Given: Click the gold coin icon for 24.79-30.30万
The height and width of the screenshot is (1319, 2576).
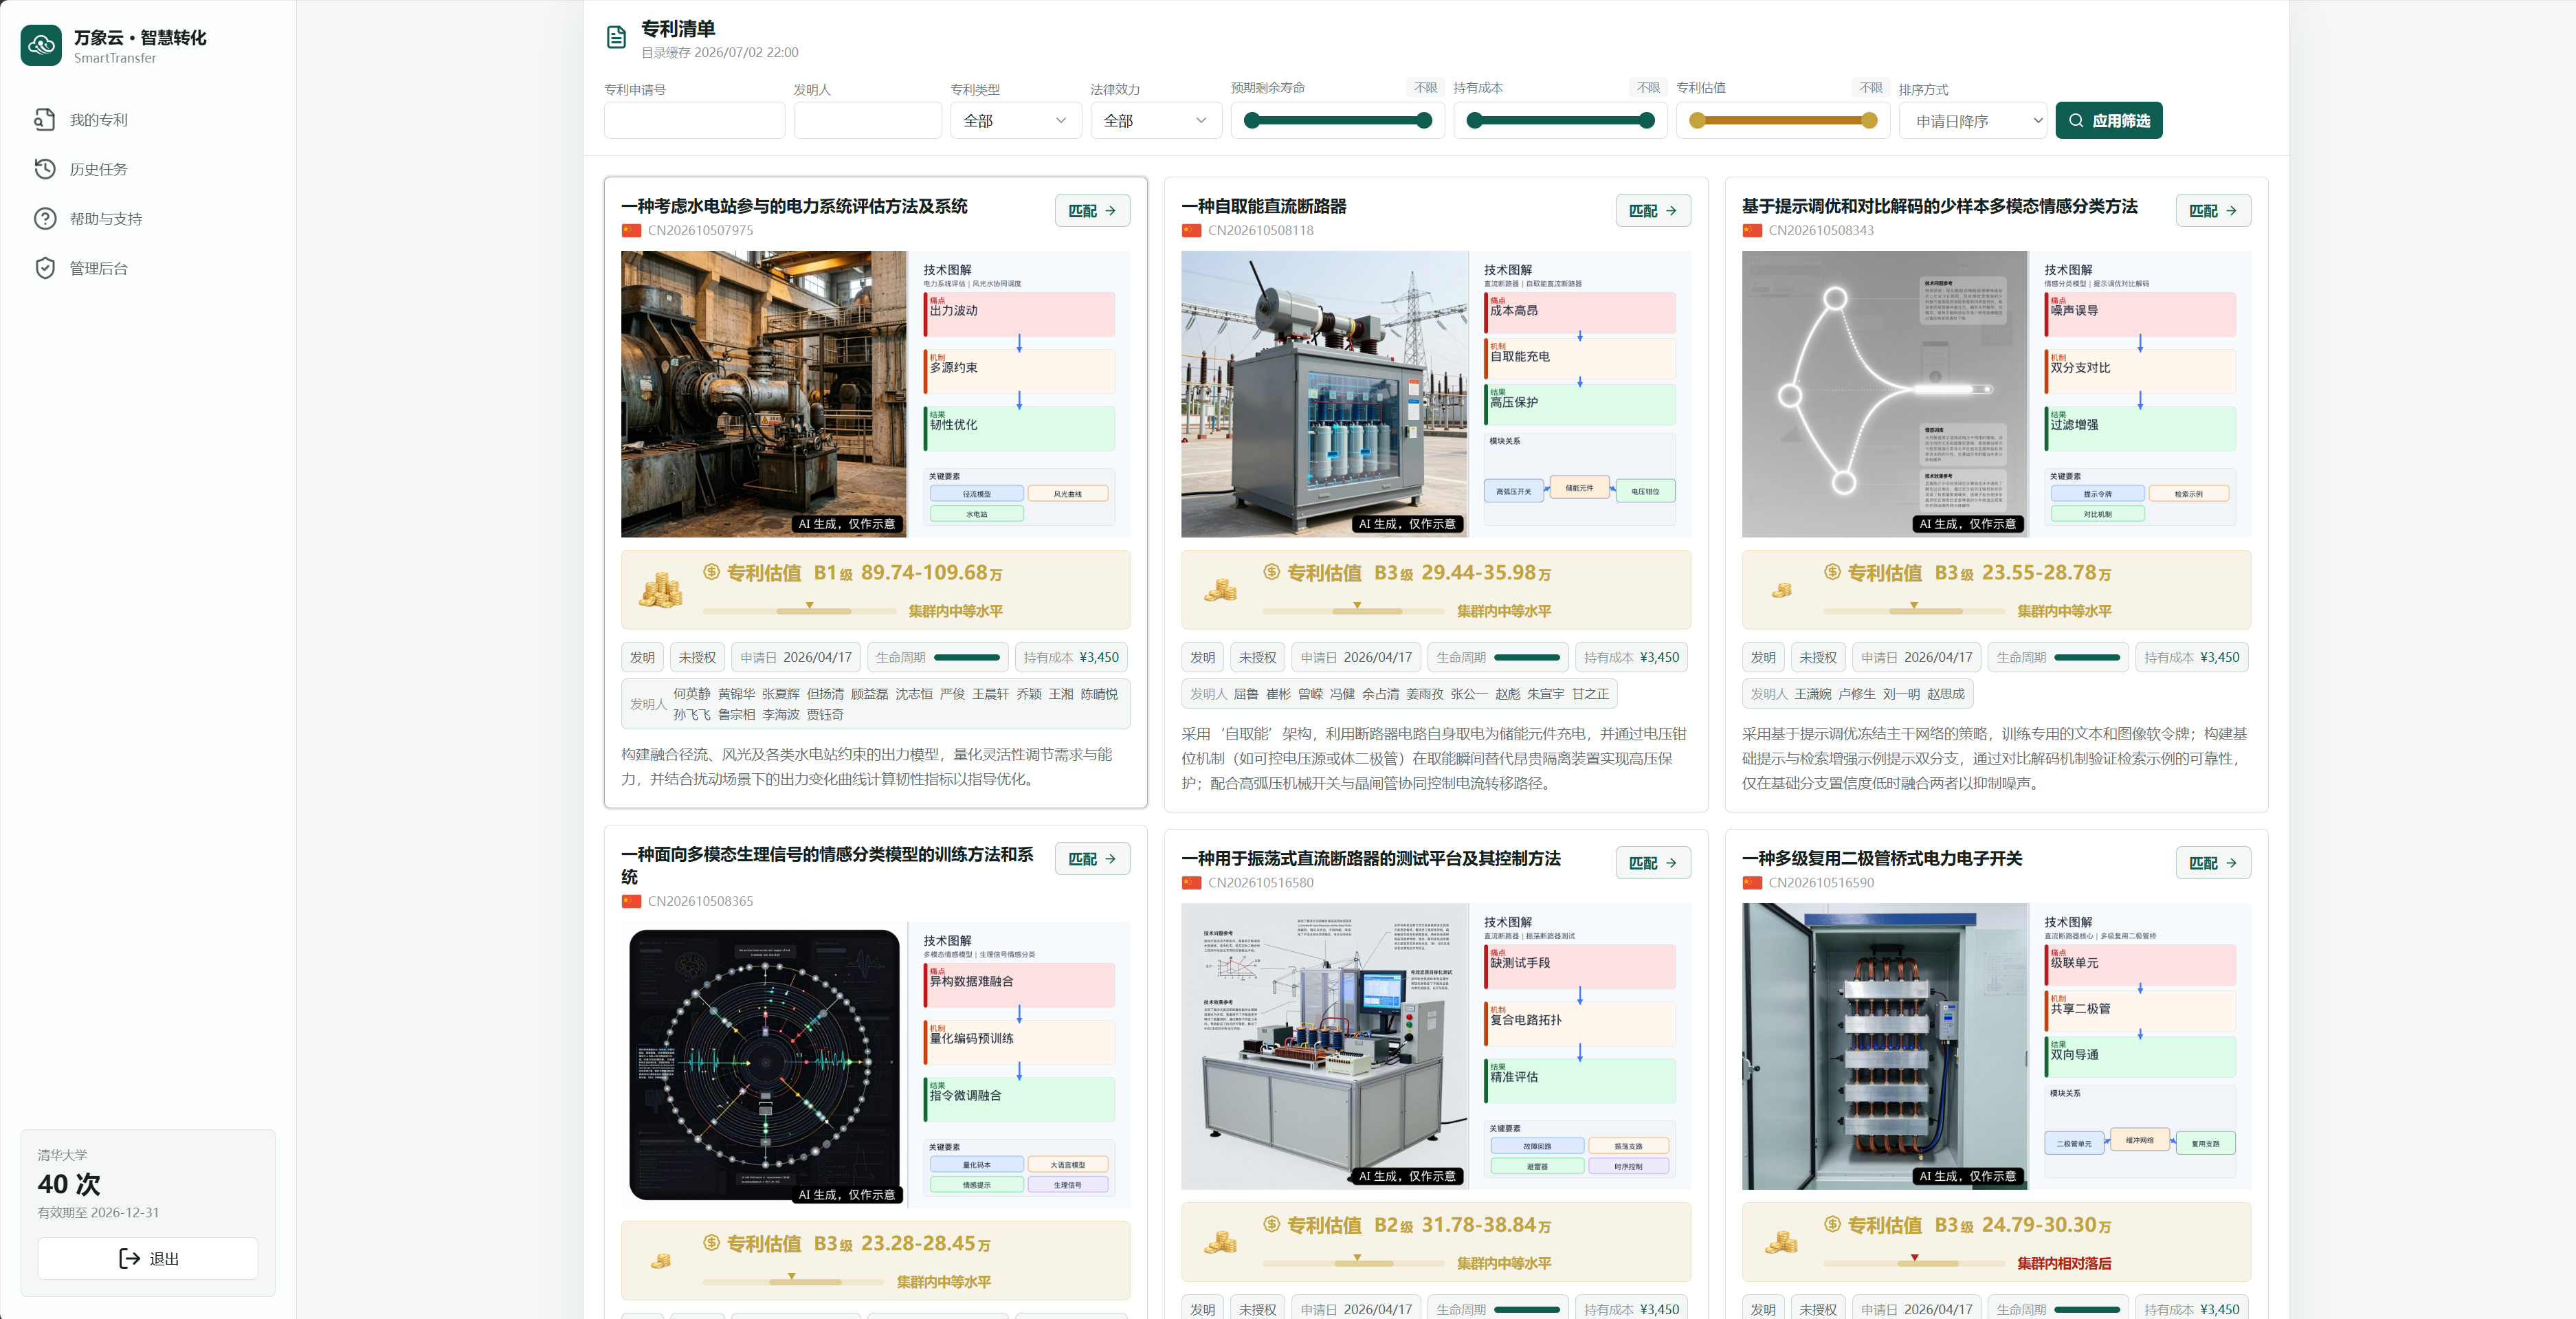Looking at the screenshot, I should click(1781, 1242).
